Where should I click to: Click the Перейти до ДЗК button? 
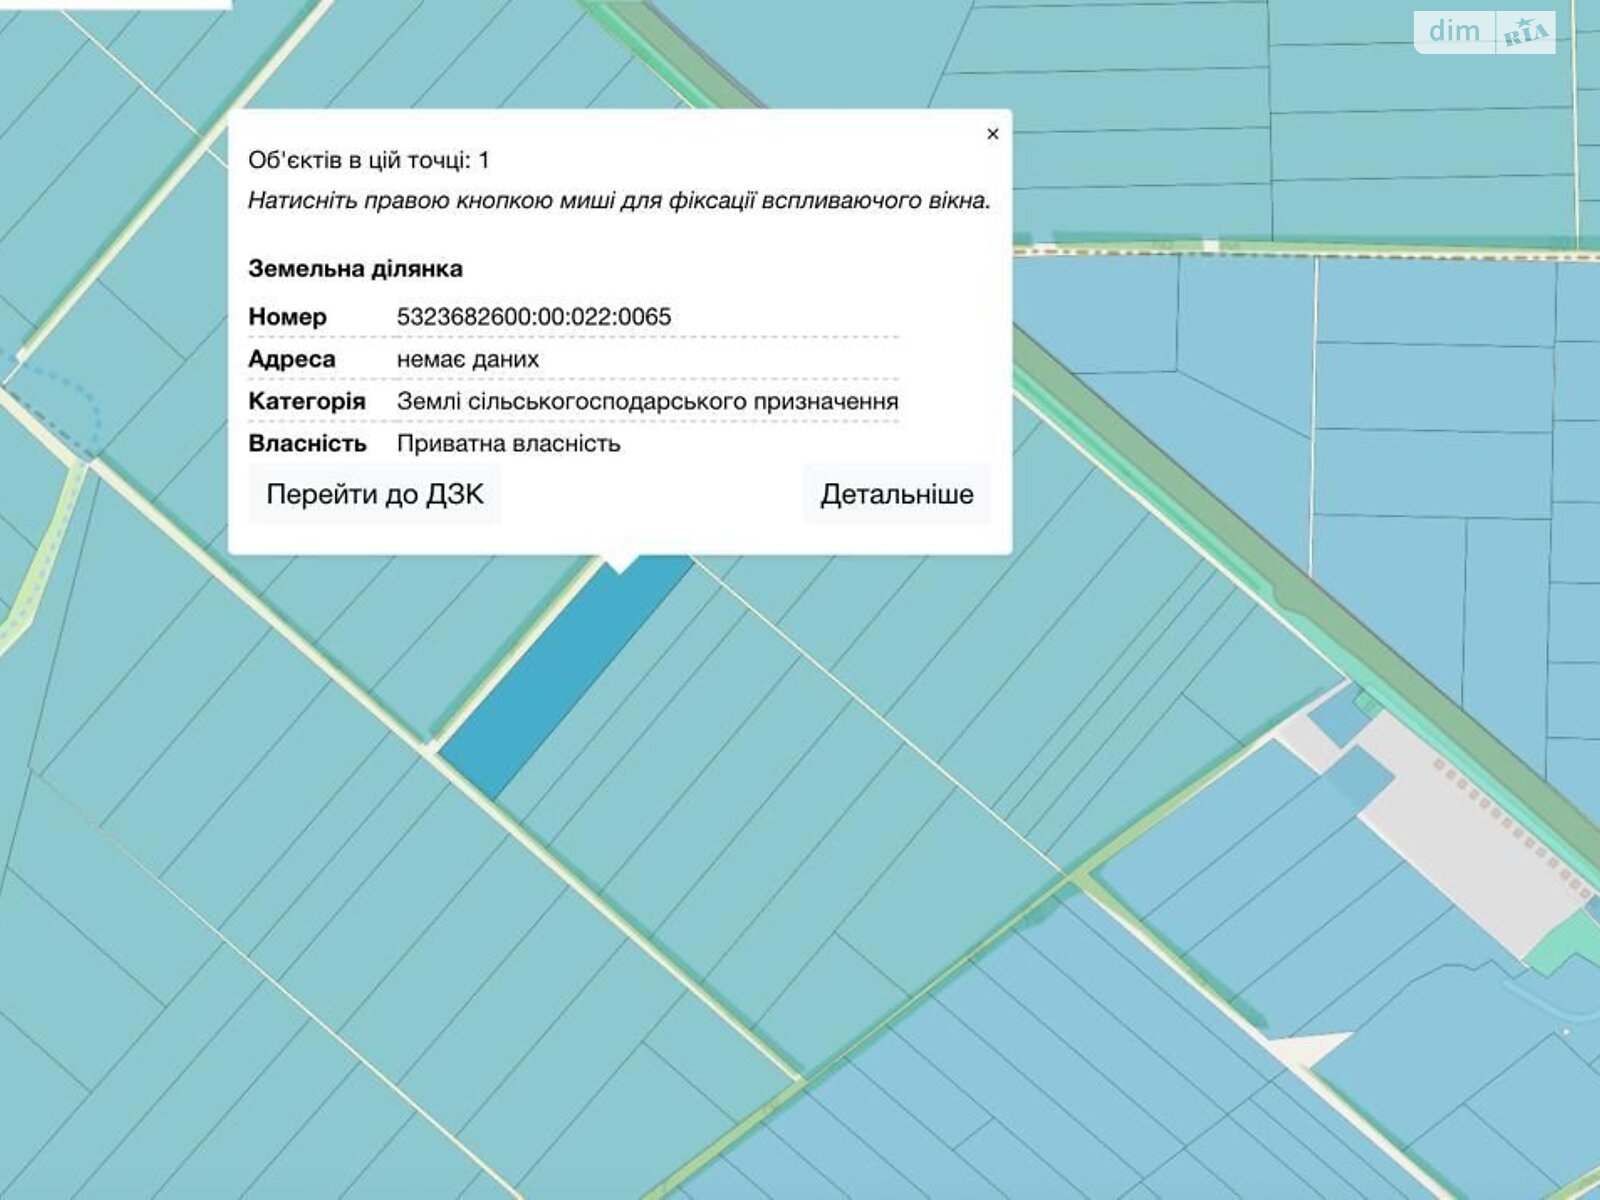(374, 495)
